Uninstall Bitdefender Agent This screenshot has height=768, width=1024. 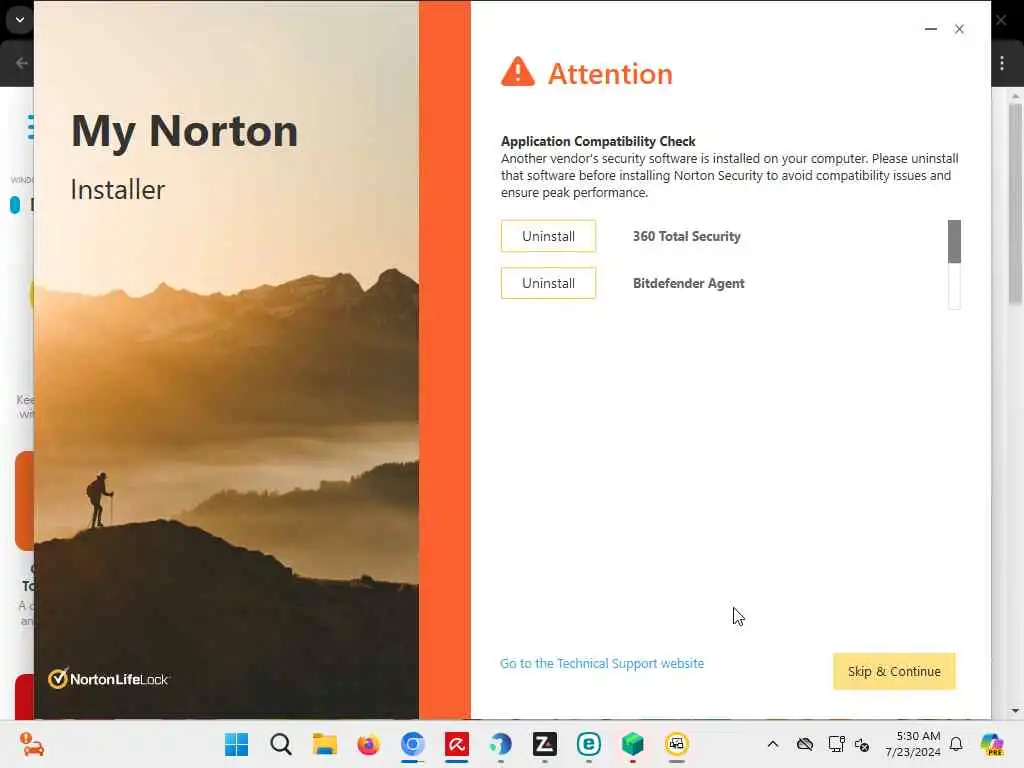(x=548, y=283)
